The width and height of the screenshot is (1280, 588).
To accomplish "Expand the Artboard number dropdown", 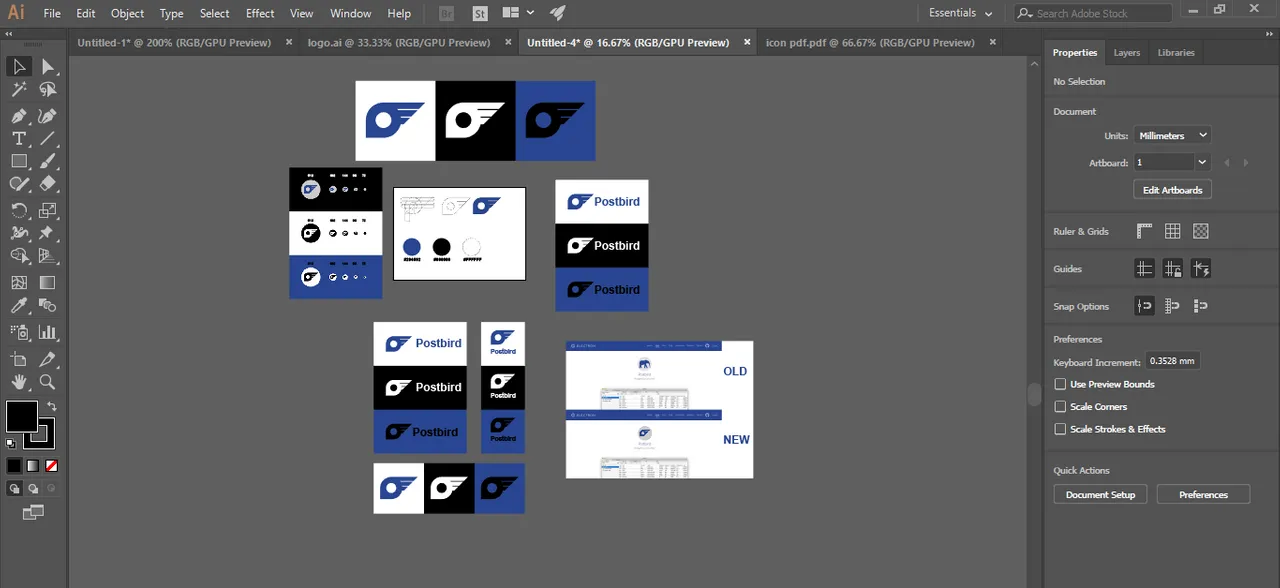I will 1202,162.
